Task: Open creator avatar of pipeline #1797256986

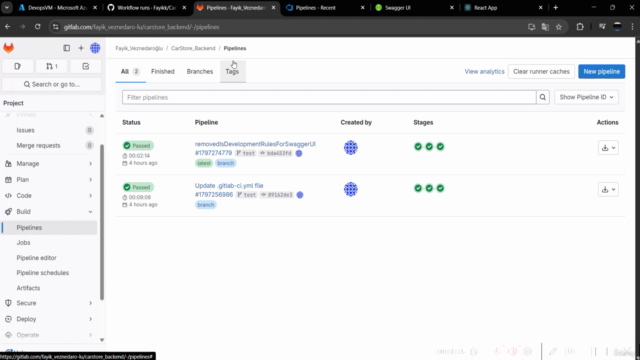Action: [x=351, y=189]
